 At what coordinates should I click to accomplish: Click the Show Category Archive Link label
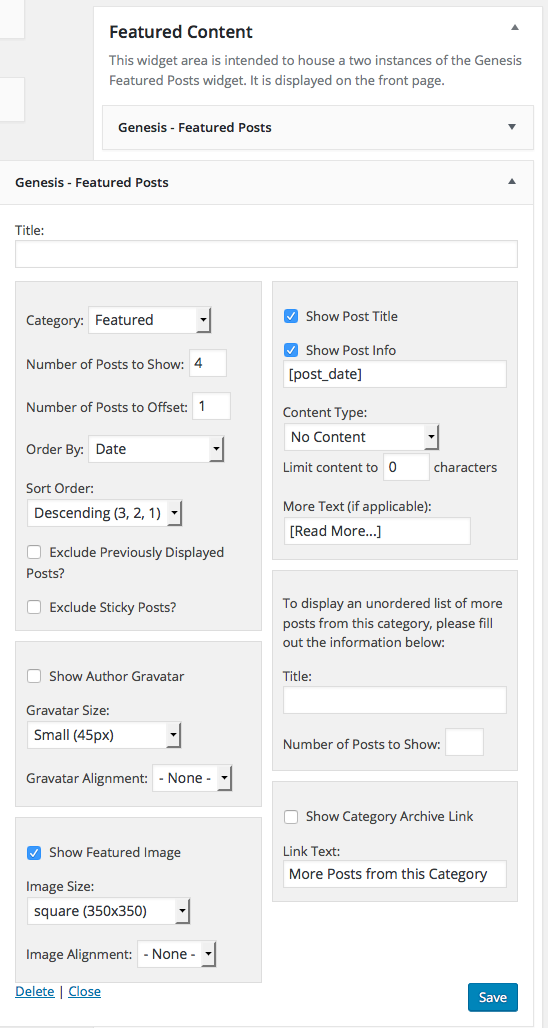(389, 817)
